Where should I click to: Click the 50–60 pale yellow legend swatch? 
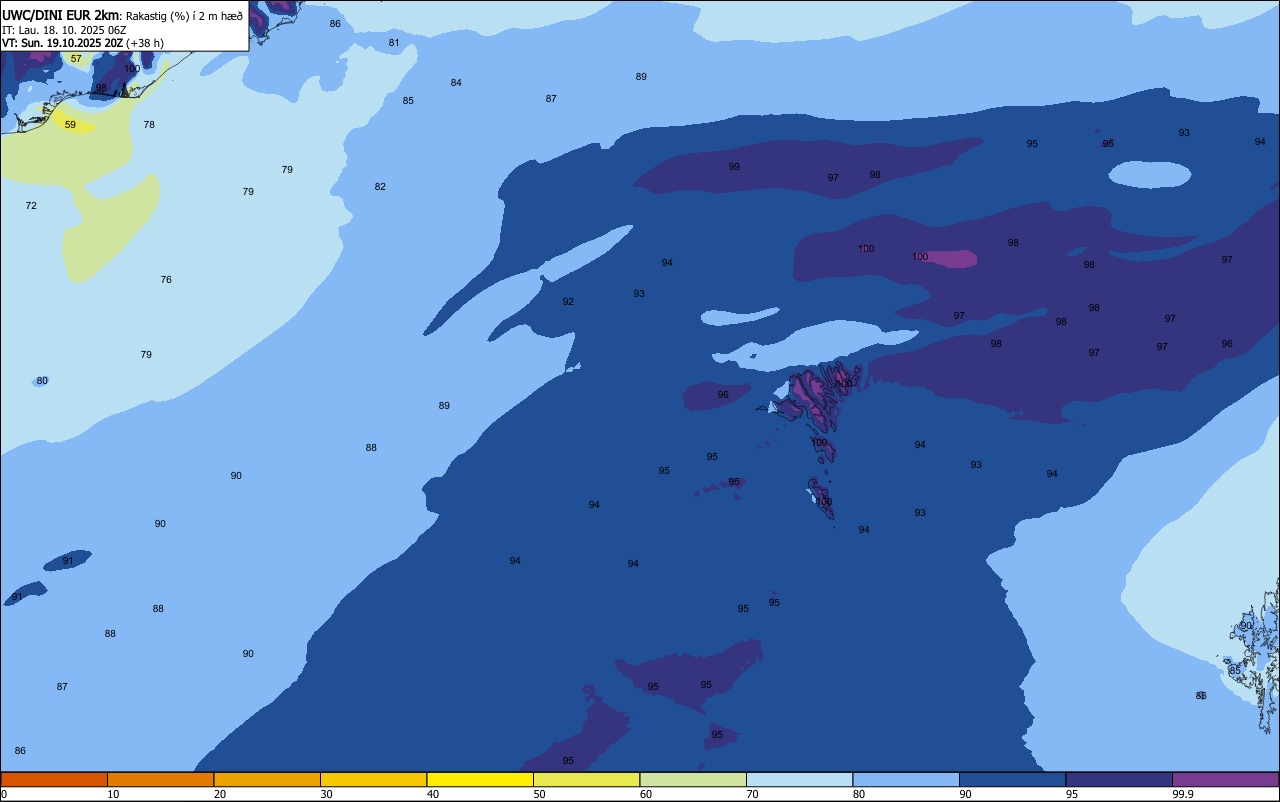pos(586,779)
